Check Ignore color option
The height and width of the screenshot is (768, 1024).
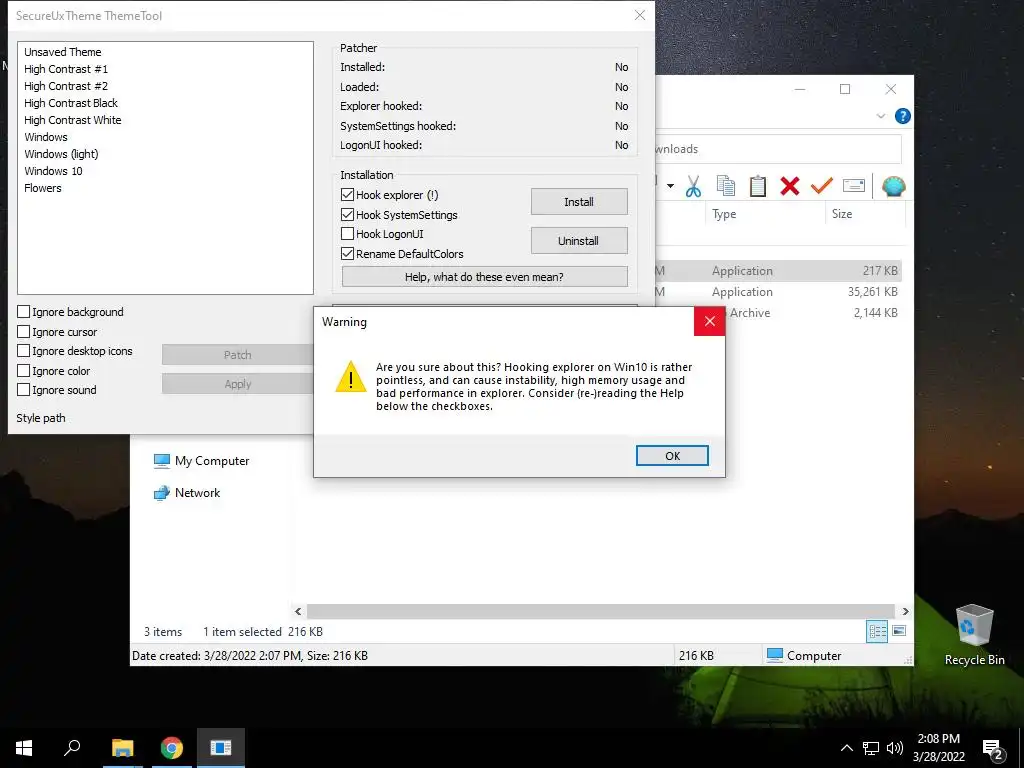pos(24,370)
